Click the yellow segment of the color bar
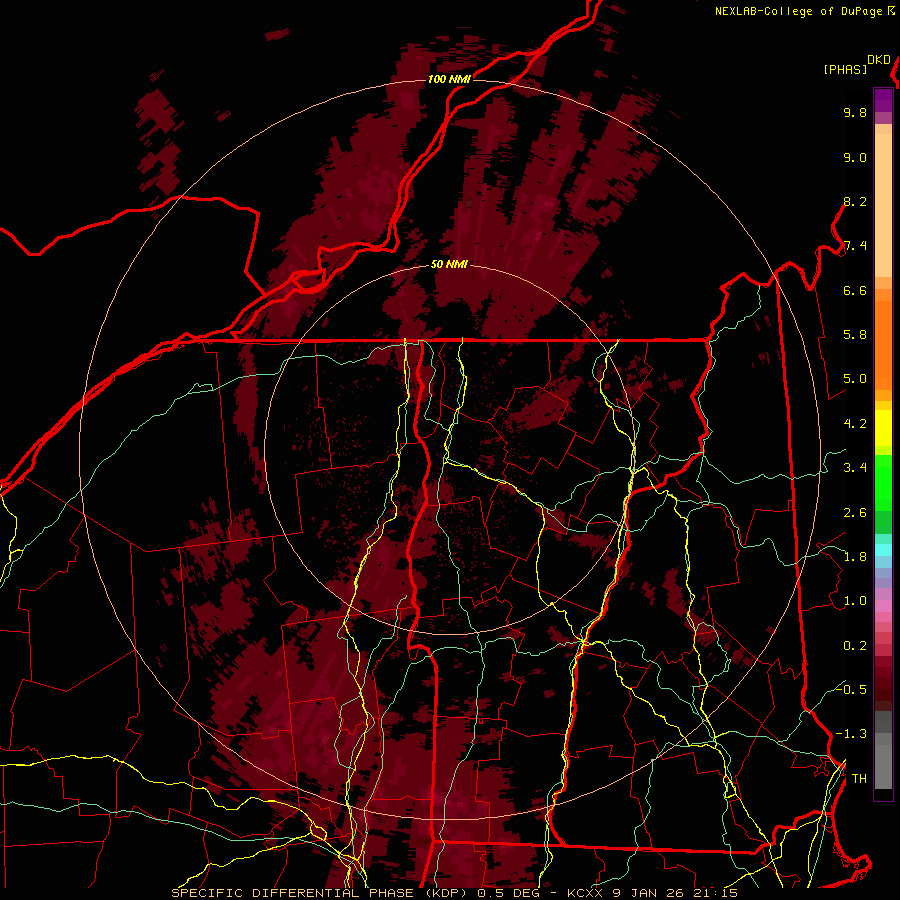The width and height of the screenshot is (900, 900). (x=883, y=428)
